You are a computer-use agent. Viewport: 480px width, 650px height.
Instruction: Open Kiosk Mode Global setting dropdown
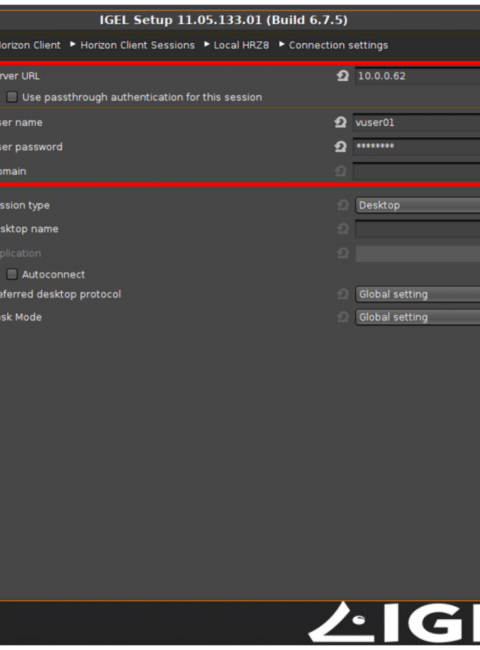pos(417,317)
